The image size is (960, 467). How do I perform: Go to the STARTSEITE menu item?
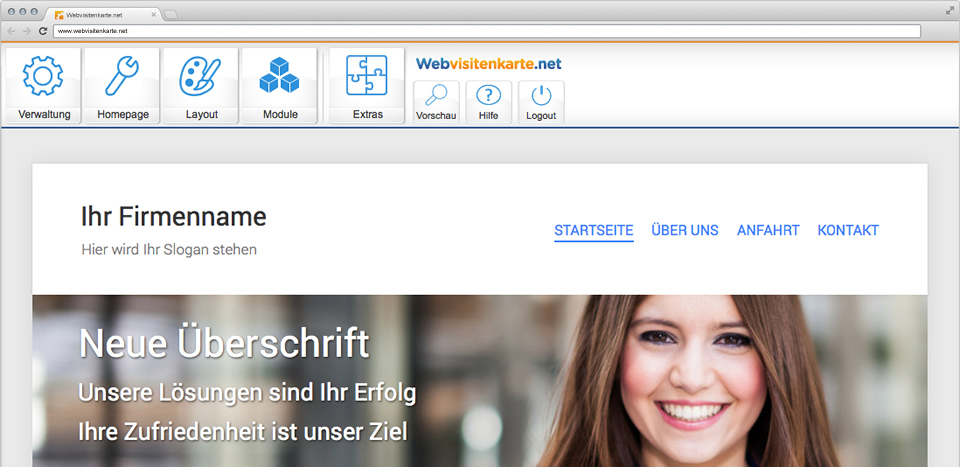click(x=594, y=231)
